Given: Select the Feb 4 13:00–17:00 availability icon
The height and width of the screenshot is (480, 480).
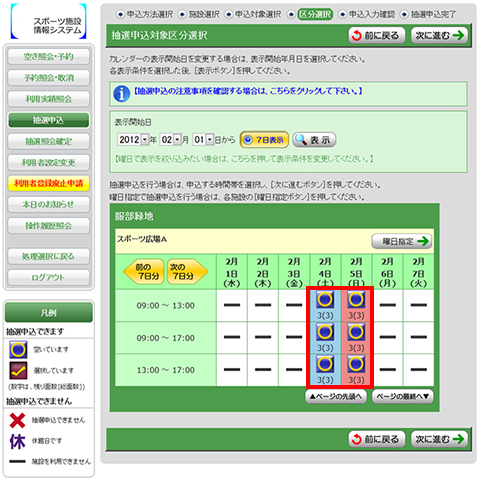Looking at the screenshot, I should pyautogui.click(x=325, y=364).
